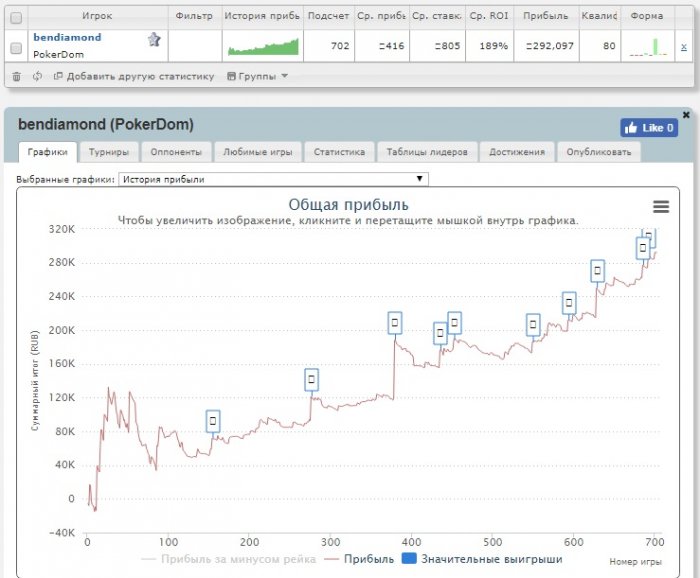Click the star icon next to bendiamond
The image size is (700, 578).
pyautogui.click(x=154, y=40)
